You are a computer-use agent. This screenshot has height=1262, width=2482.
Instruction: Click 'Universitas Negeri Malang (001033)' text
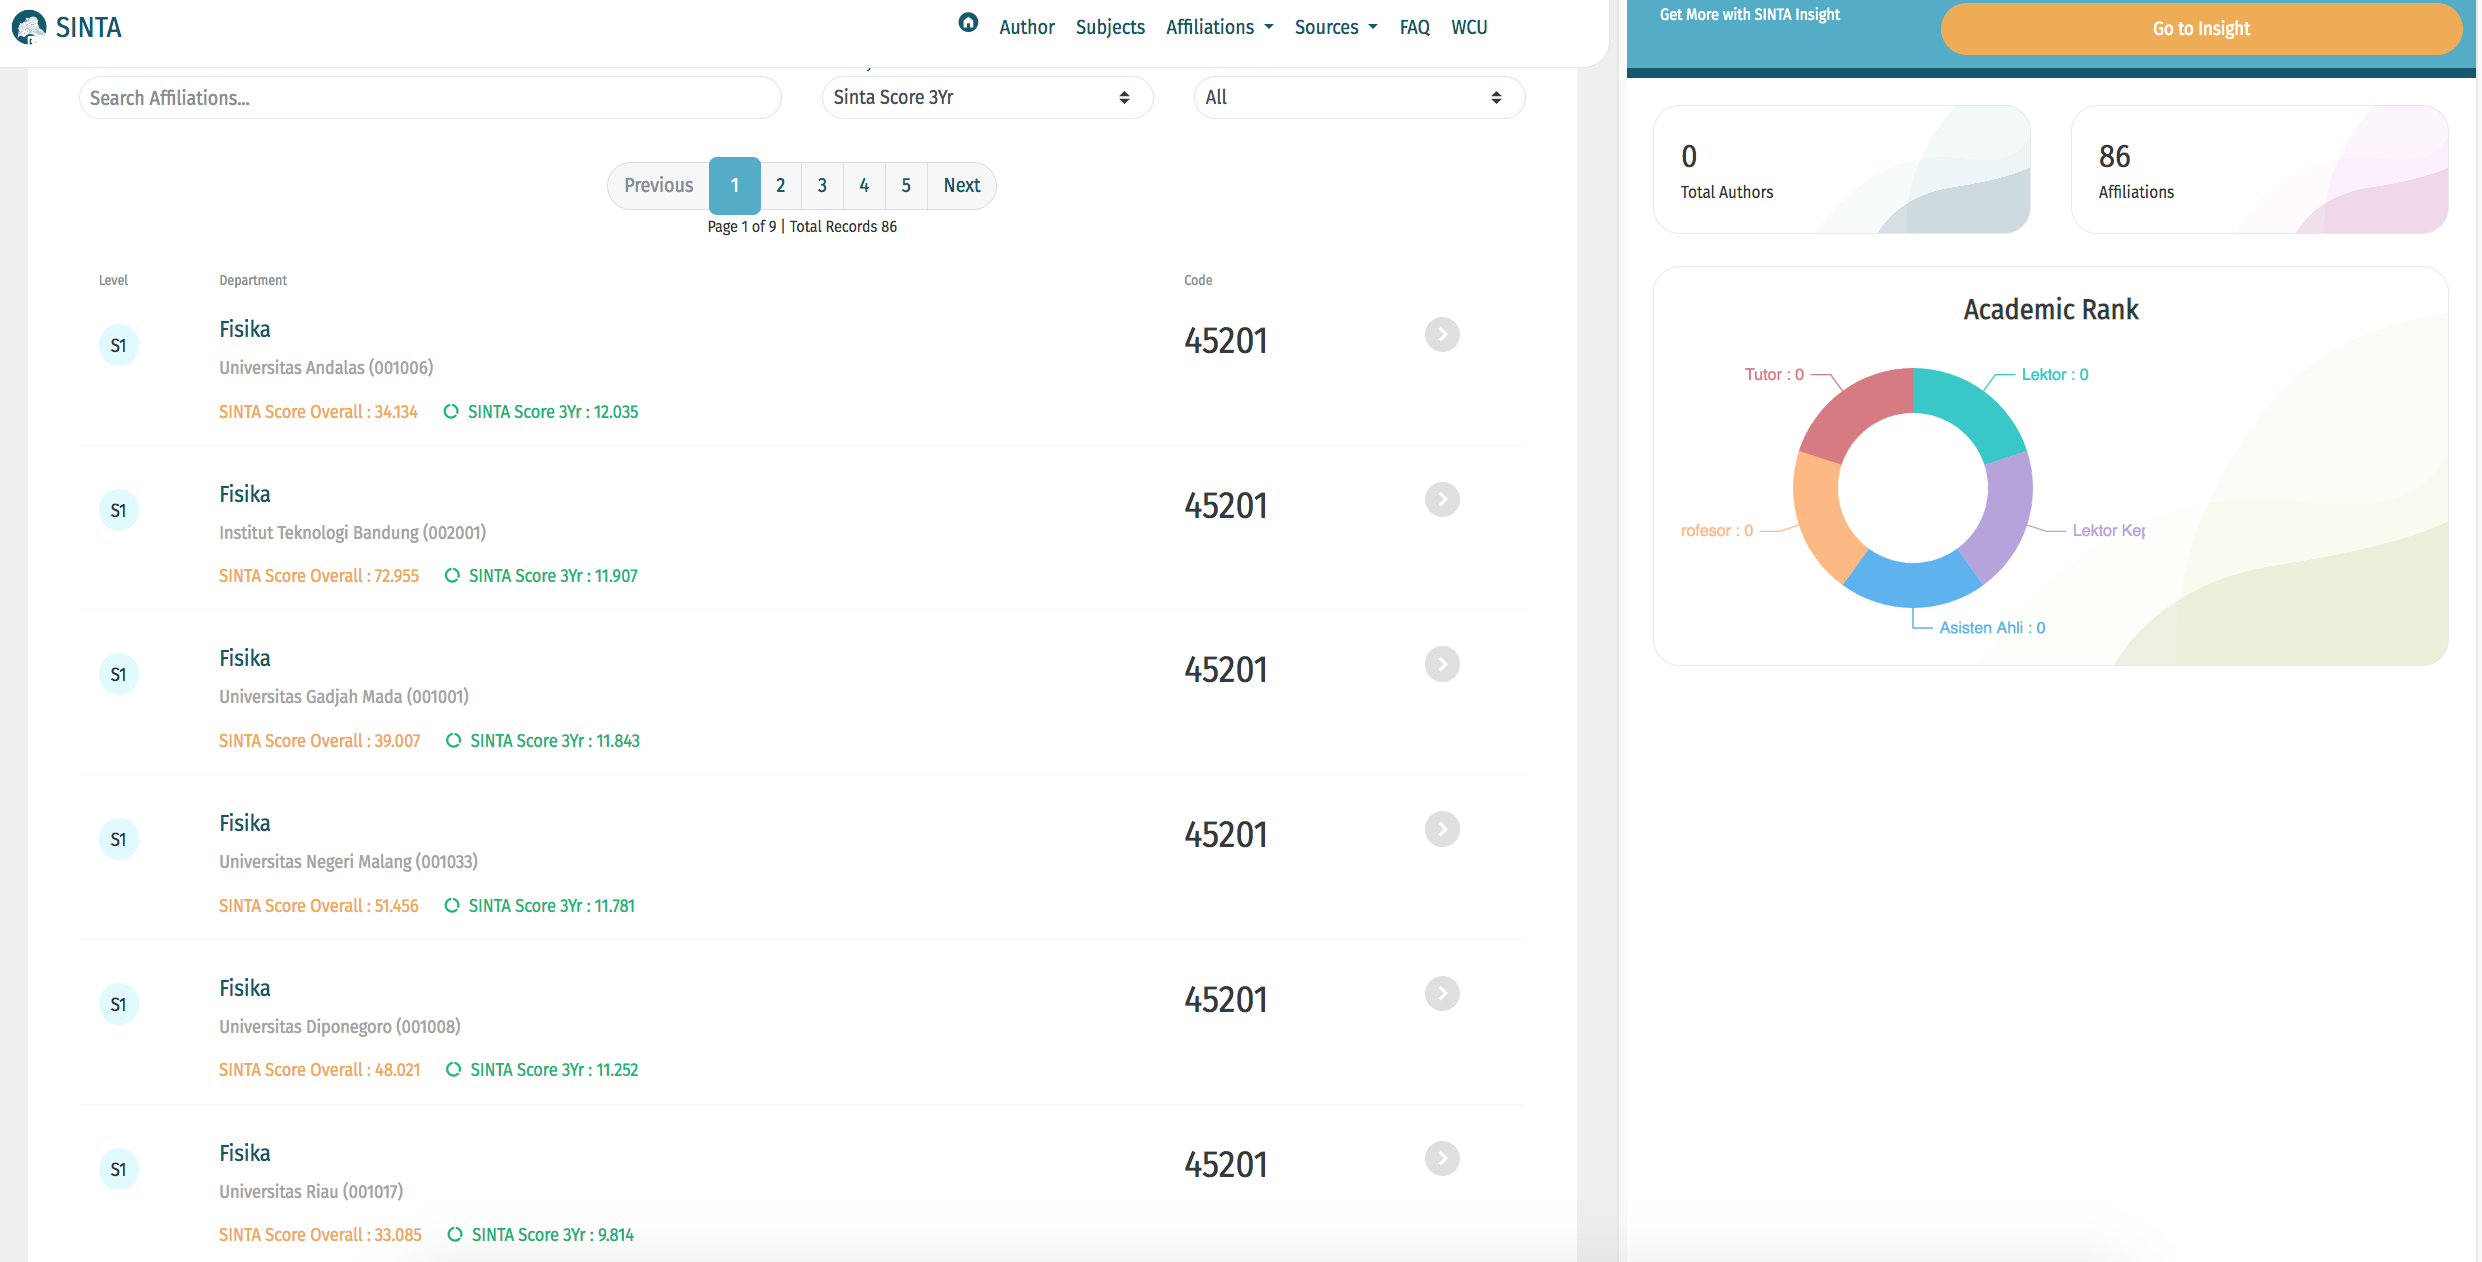pos(349,862)
